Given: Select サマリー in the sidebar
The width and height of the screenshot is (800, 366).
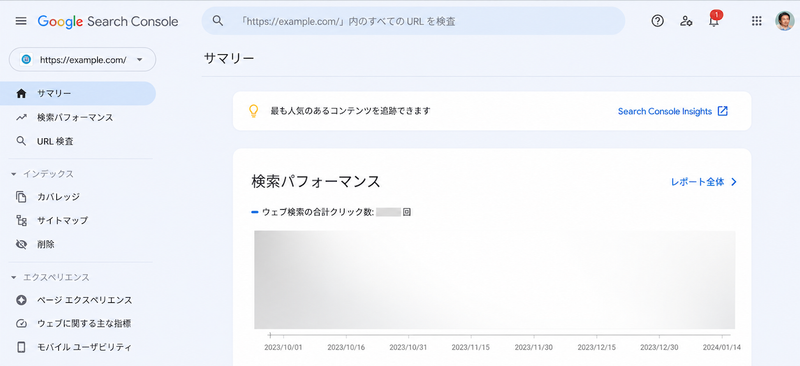Looking at the screenshot, I should click(x=78, y=93).
